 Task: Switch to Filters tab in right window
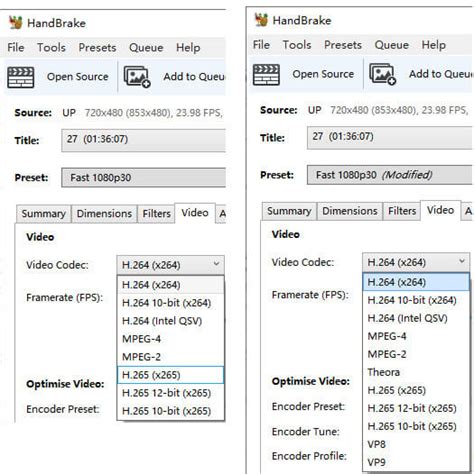tap(402, 211)
